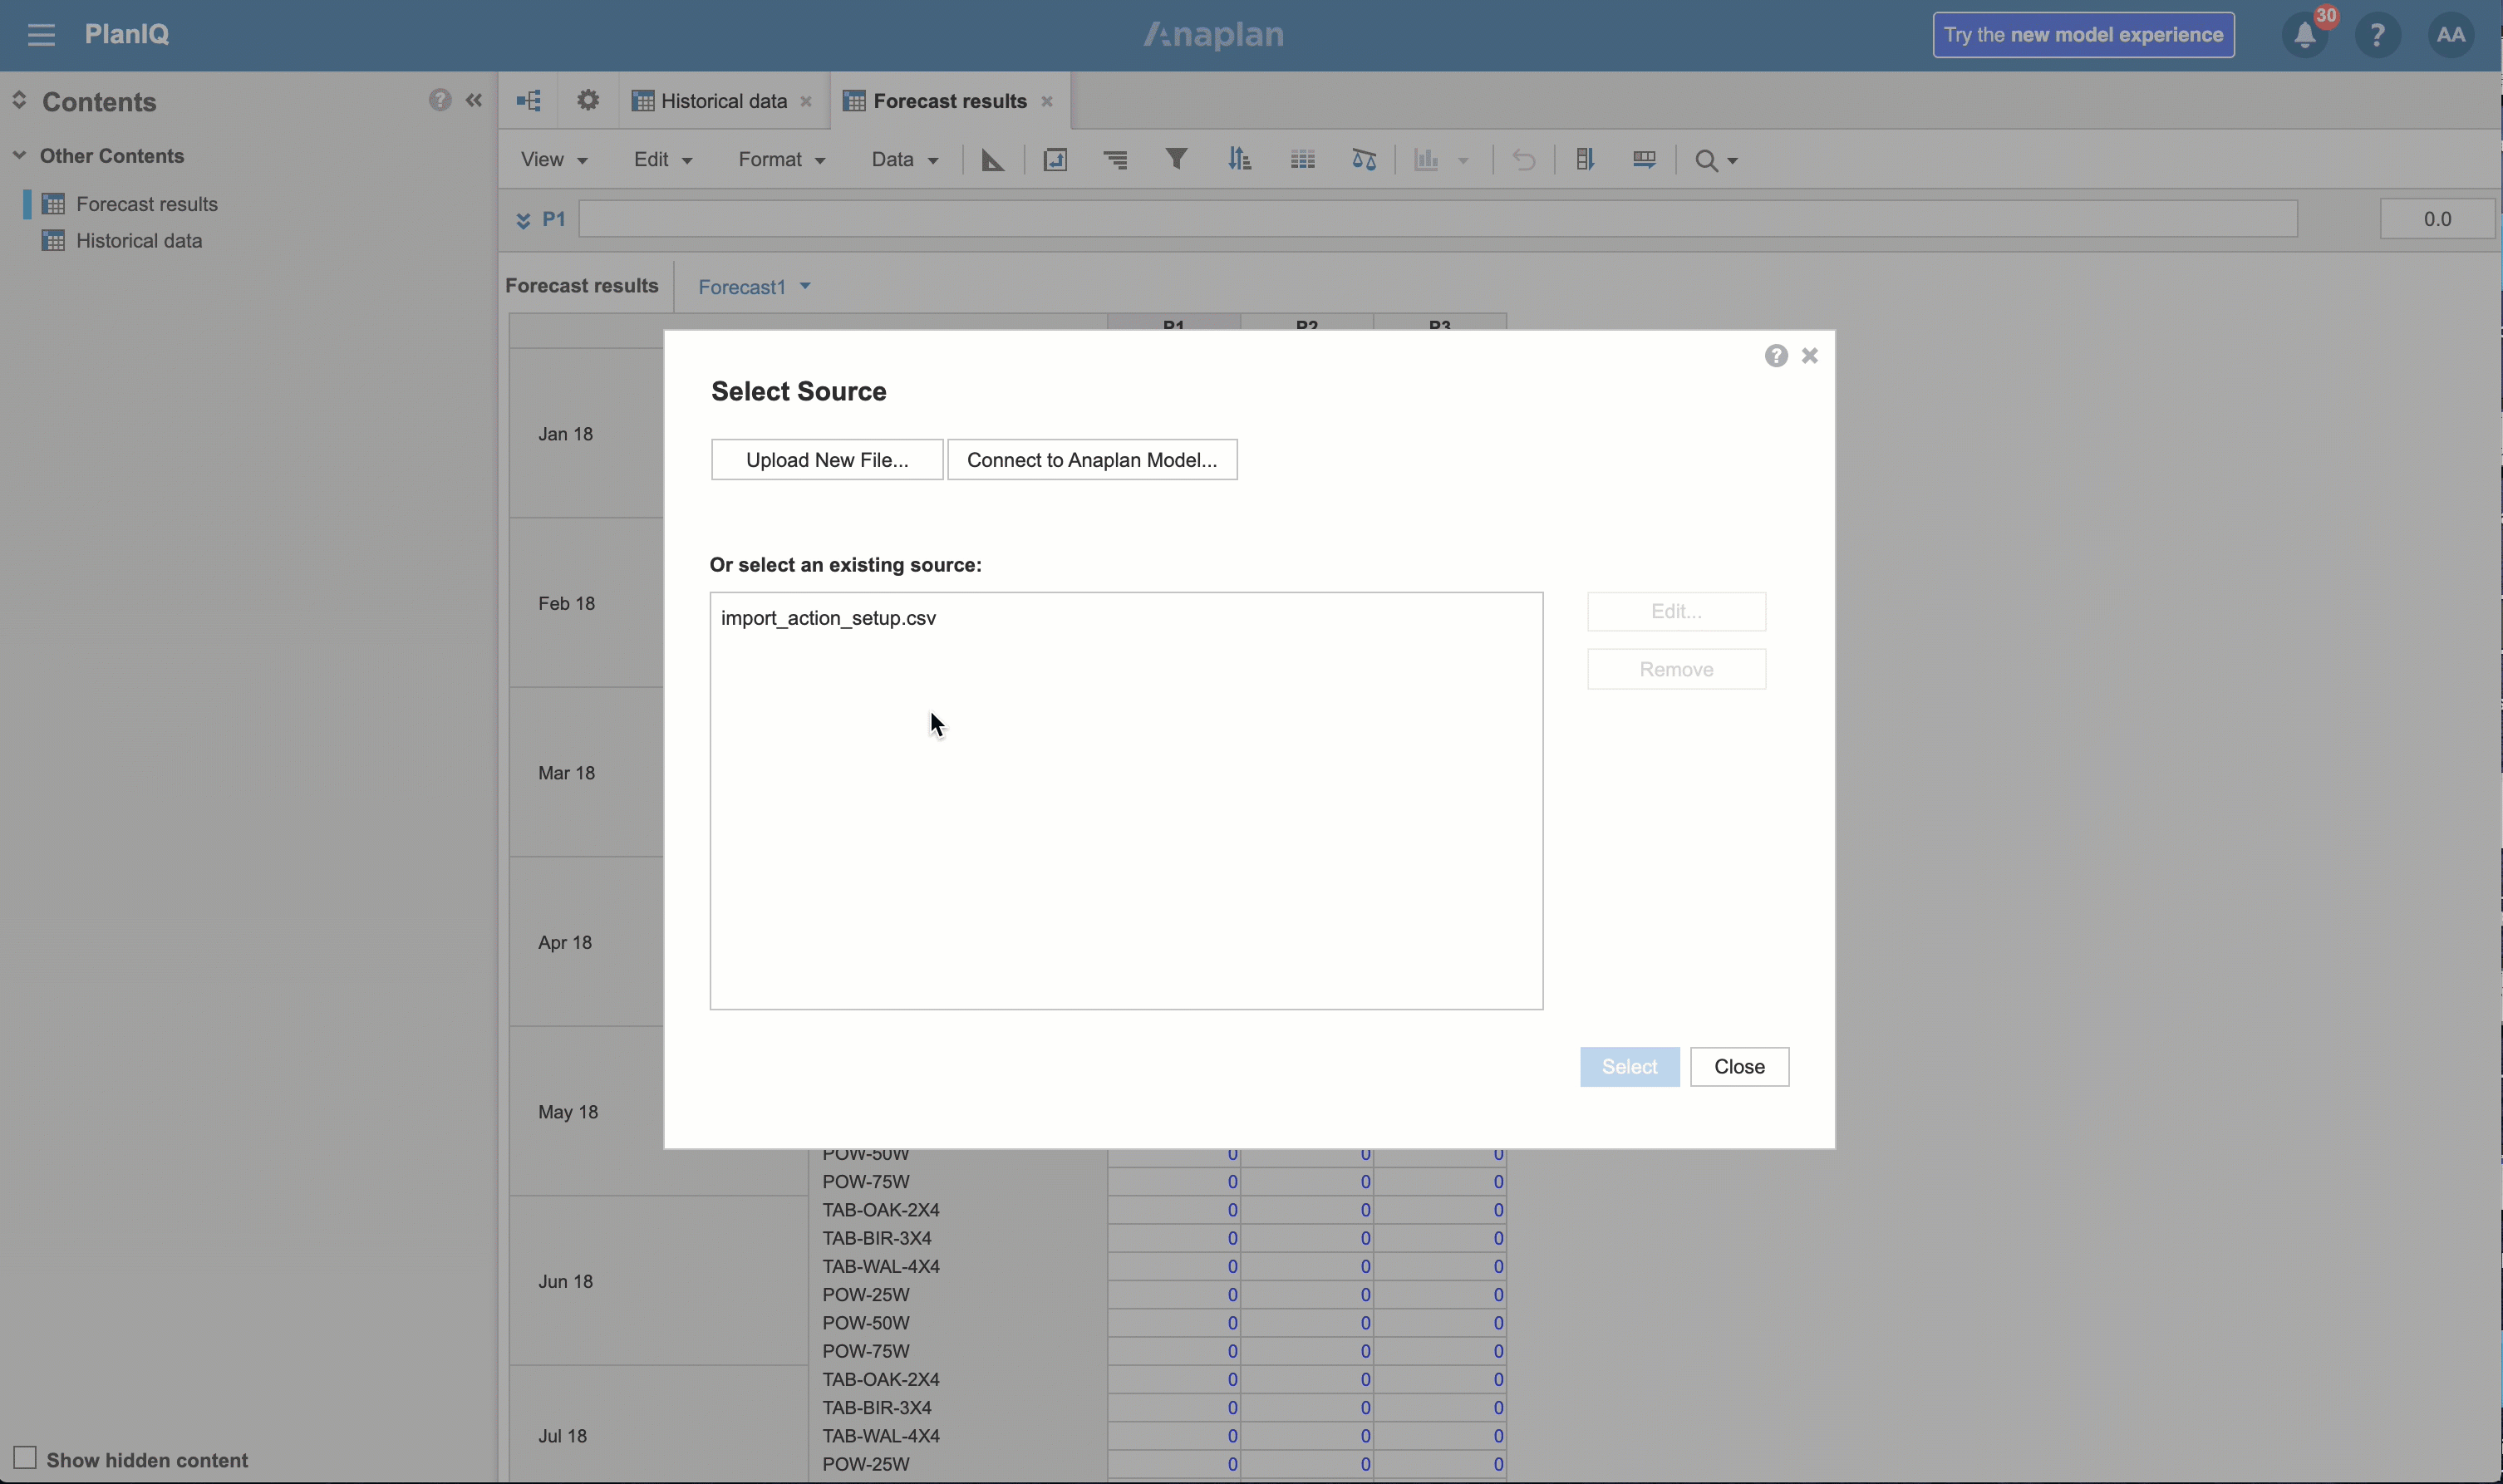Screen dimensions: 2503x1484
Task: Collapse the Other Contents section
Action: coord(19,155)
